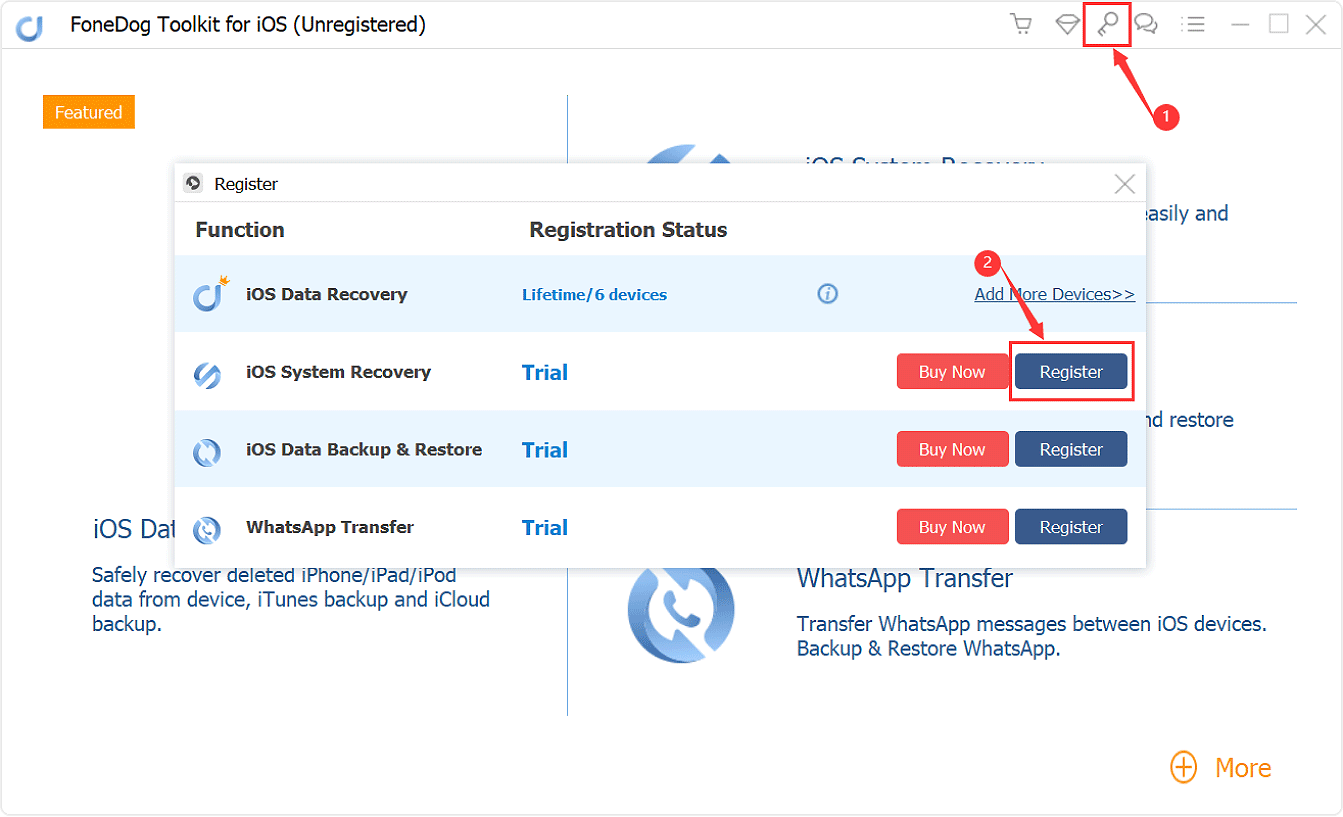Minimize the FoneDog Toolkit window
Image resolution: width=1343 pixels, height=817 pixels.
[1241, 24]
